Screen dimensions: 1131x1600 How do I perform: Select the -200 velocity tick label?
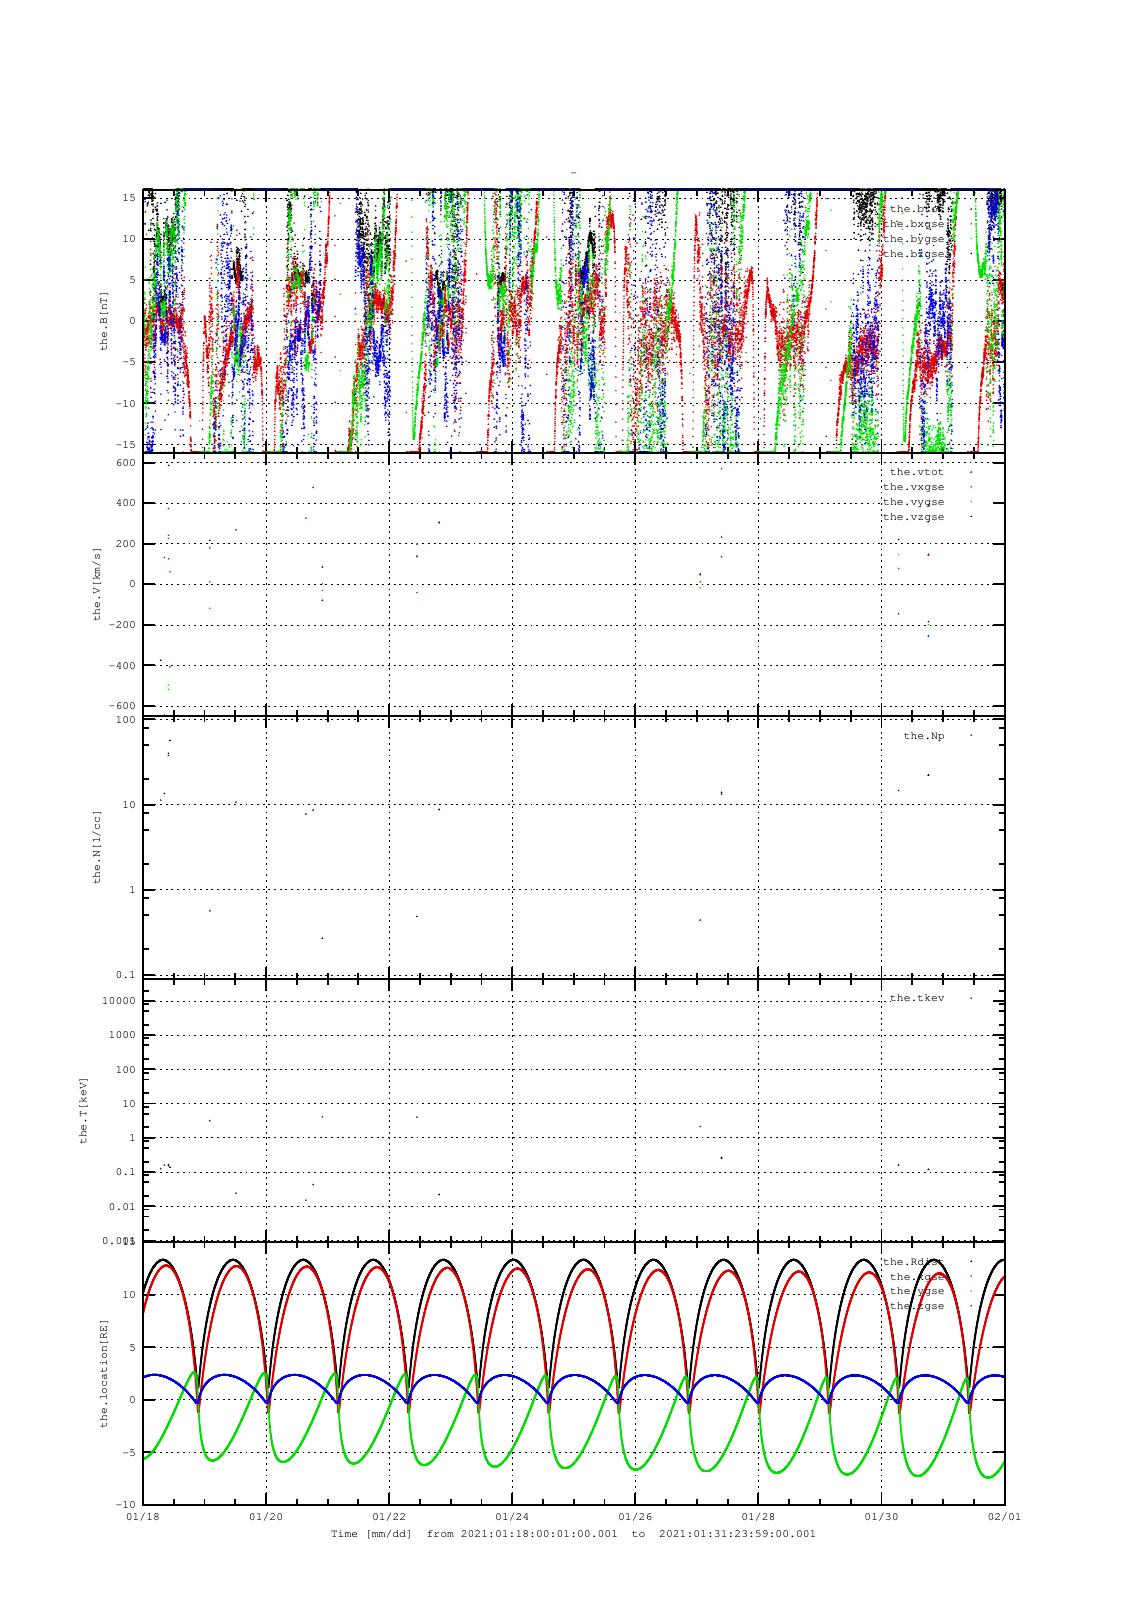tap(122, 625)
